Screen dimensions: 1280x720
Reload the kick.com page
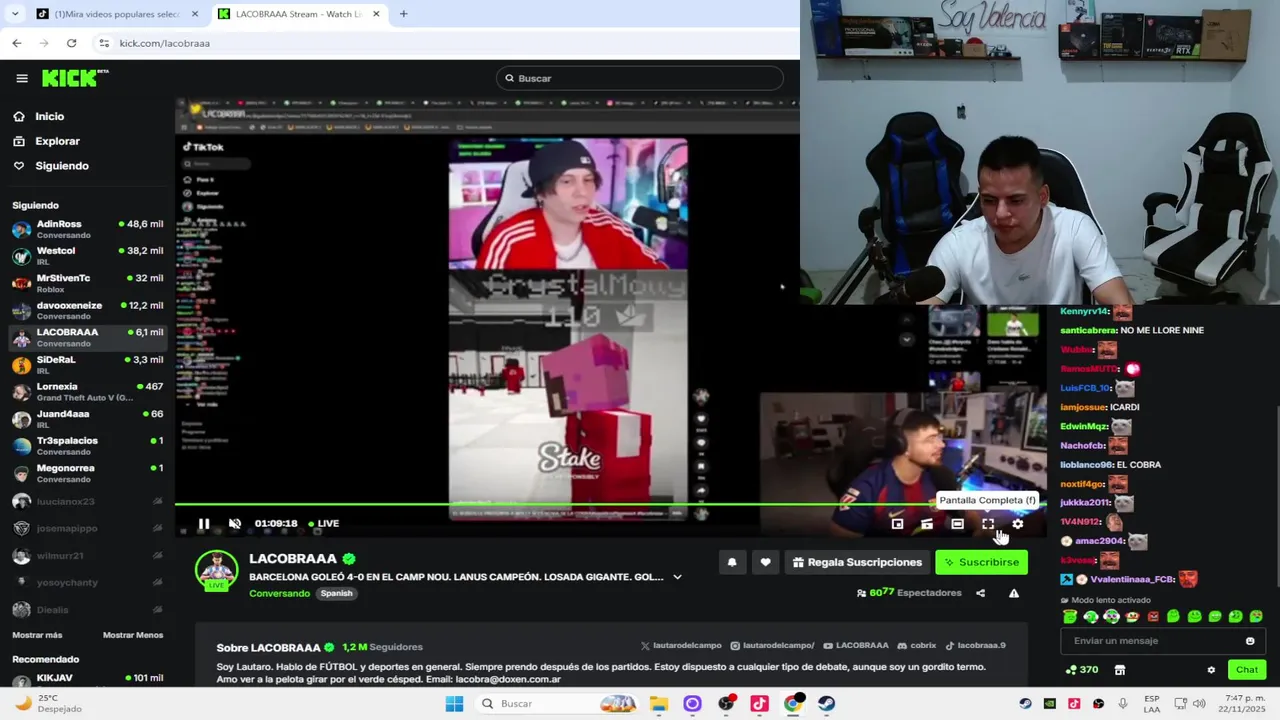[71, 43]
